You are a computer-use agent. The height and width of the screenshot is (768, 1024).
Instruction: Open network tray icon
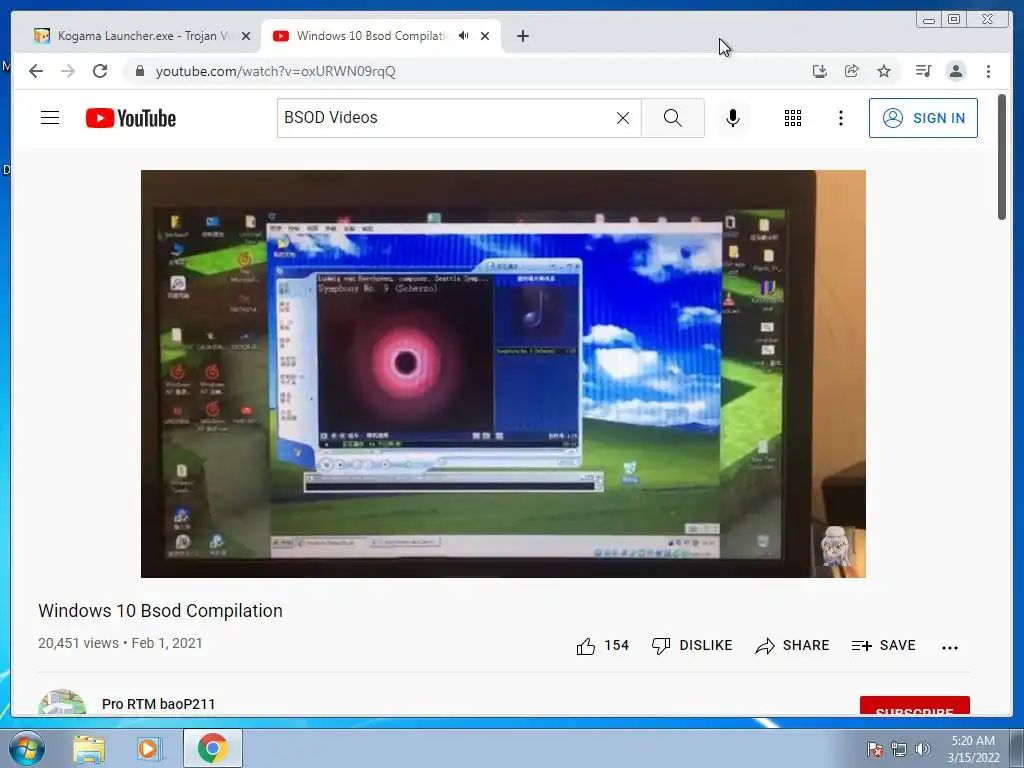point(899,749)
